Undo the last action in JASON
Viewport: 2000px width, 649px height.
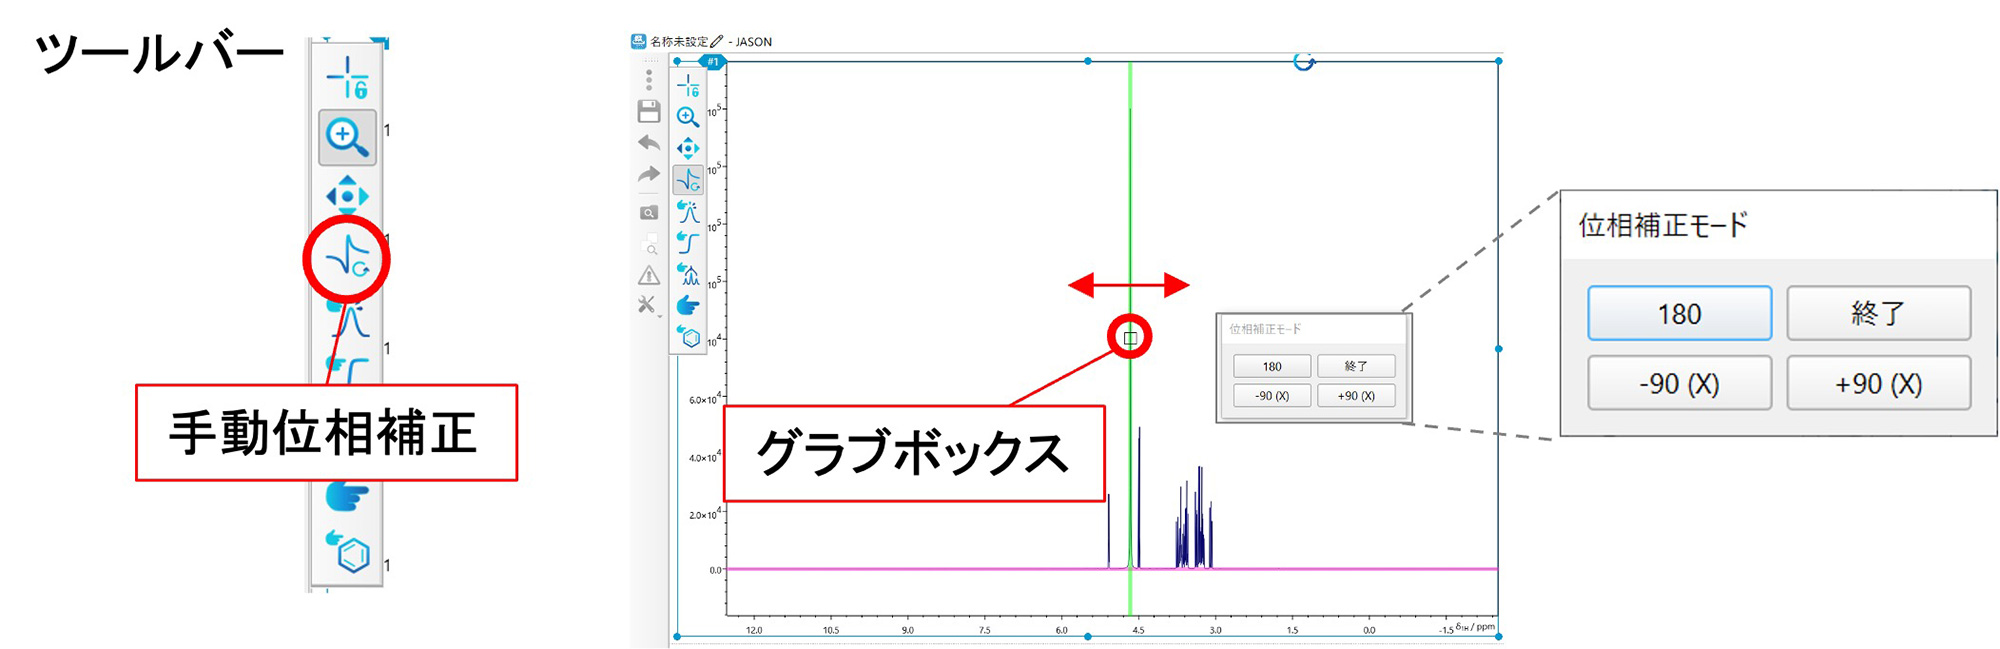(x=649, y=143)
